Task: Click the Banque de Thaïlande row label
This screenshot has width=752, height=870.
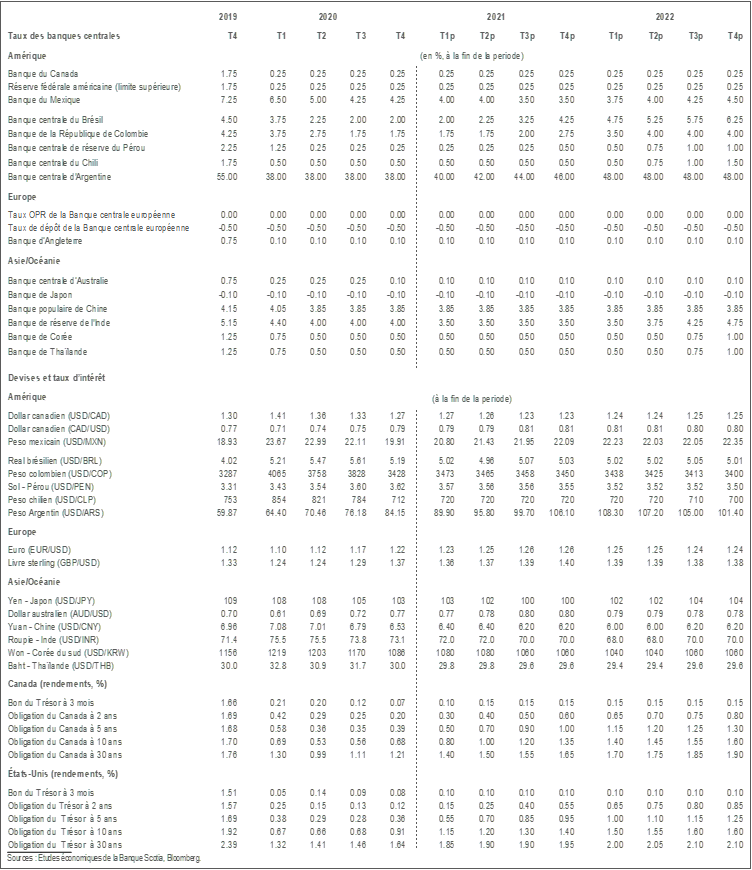Action: point(49,352)
